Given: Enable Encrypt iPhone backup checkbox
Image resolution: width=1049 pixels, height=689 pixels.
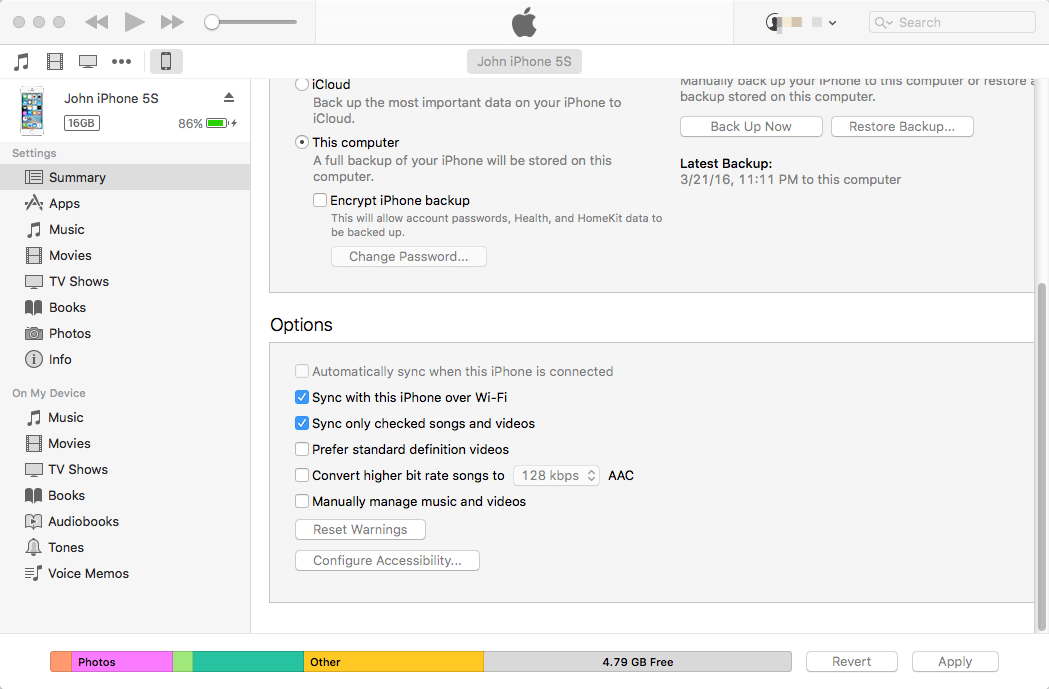Looking at the screenshot, I should (320, 200).
